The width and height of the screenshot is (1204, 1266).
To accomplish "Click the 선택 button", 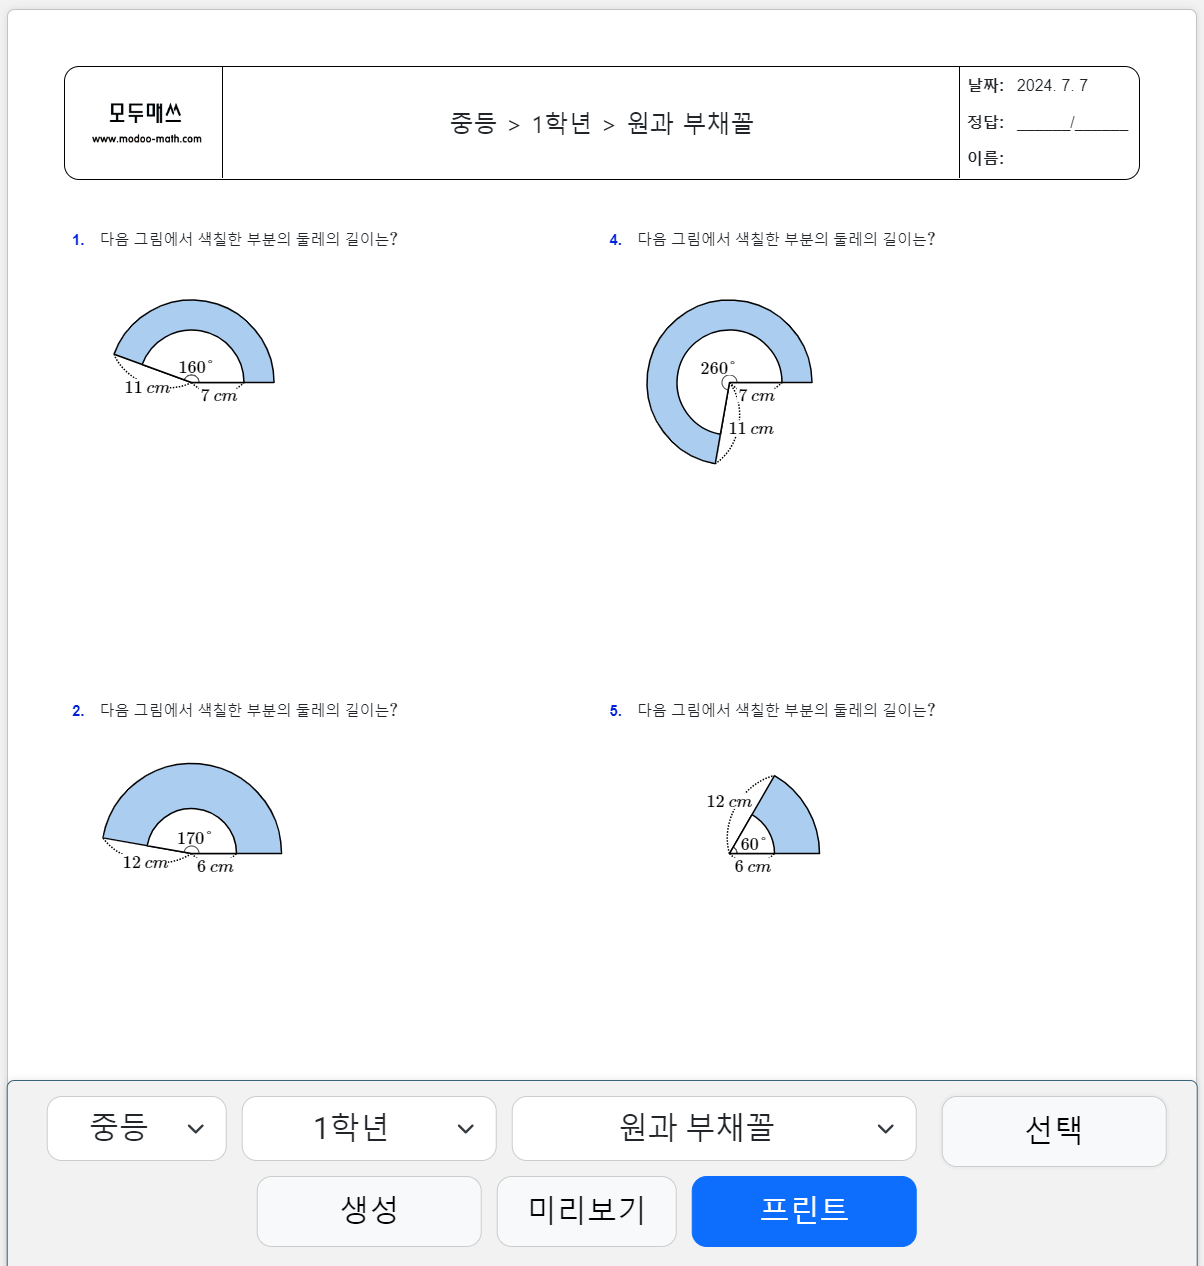I will pyautogui.click(x=1054, y=1131).
